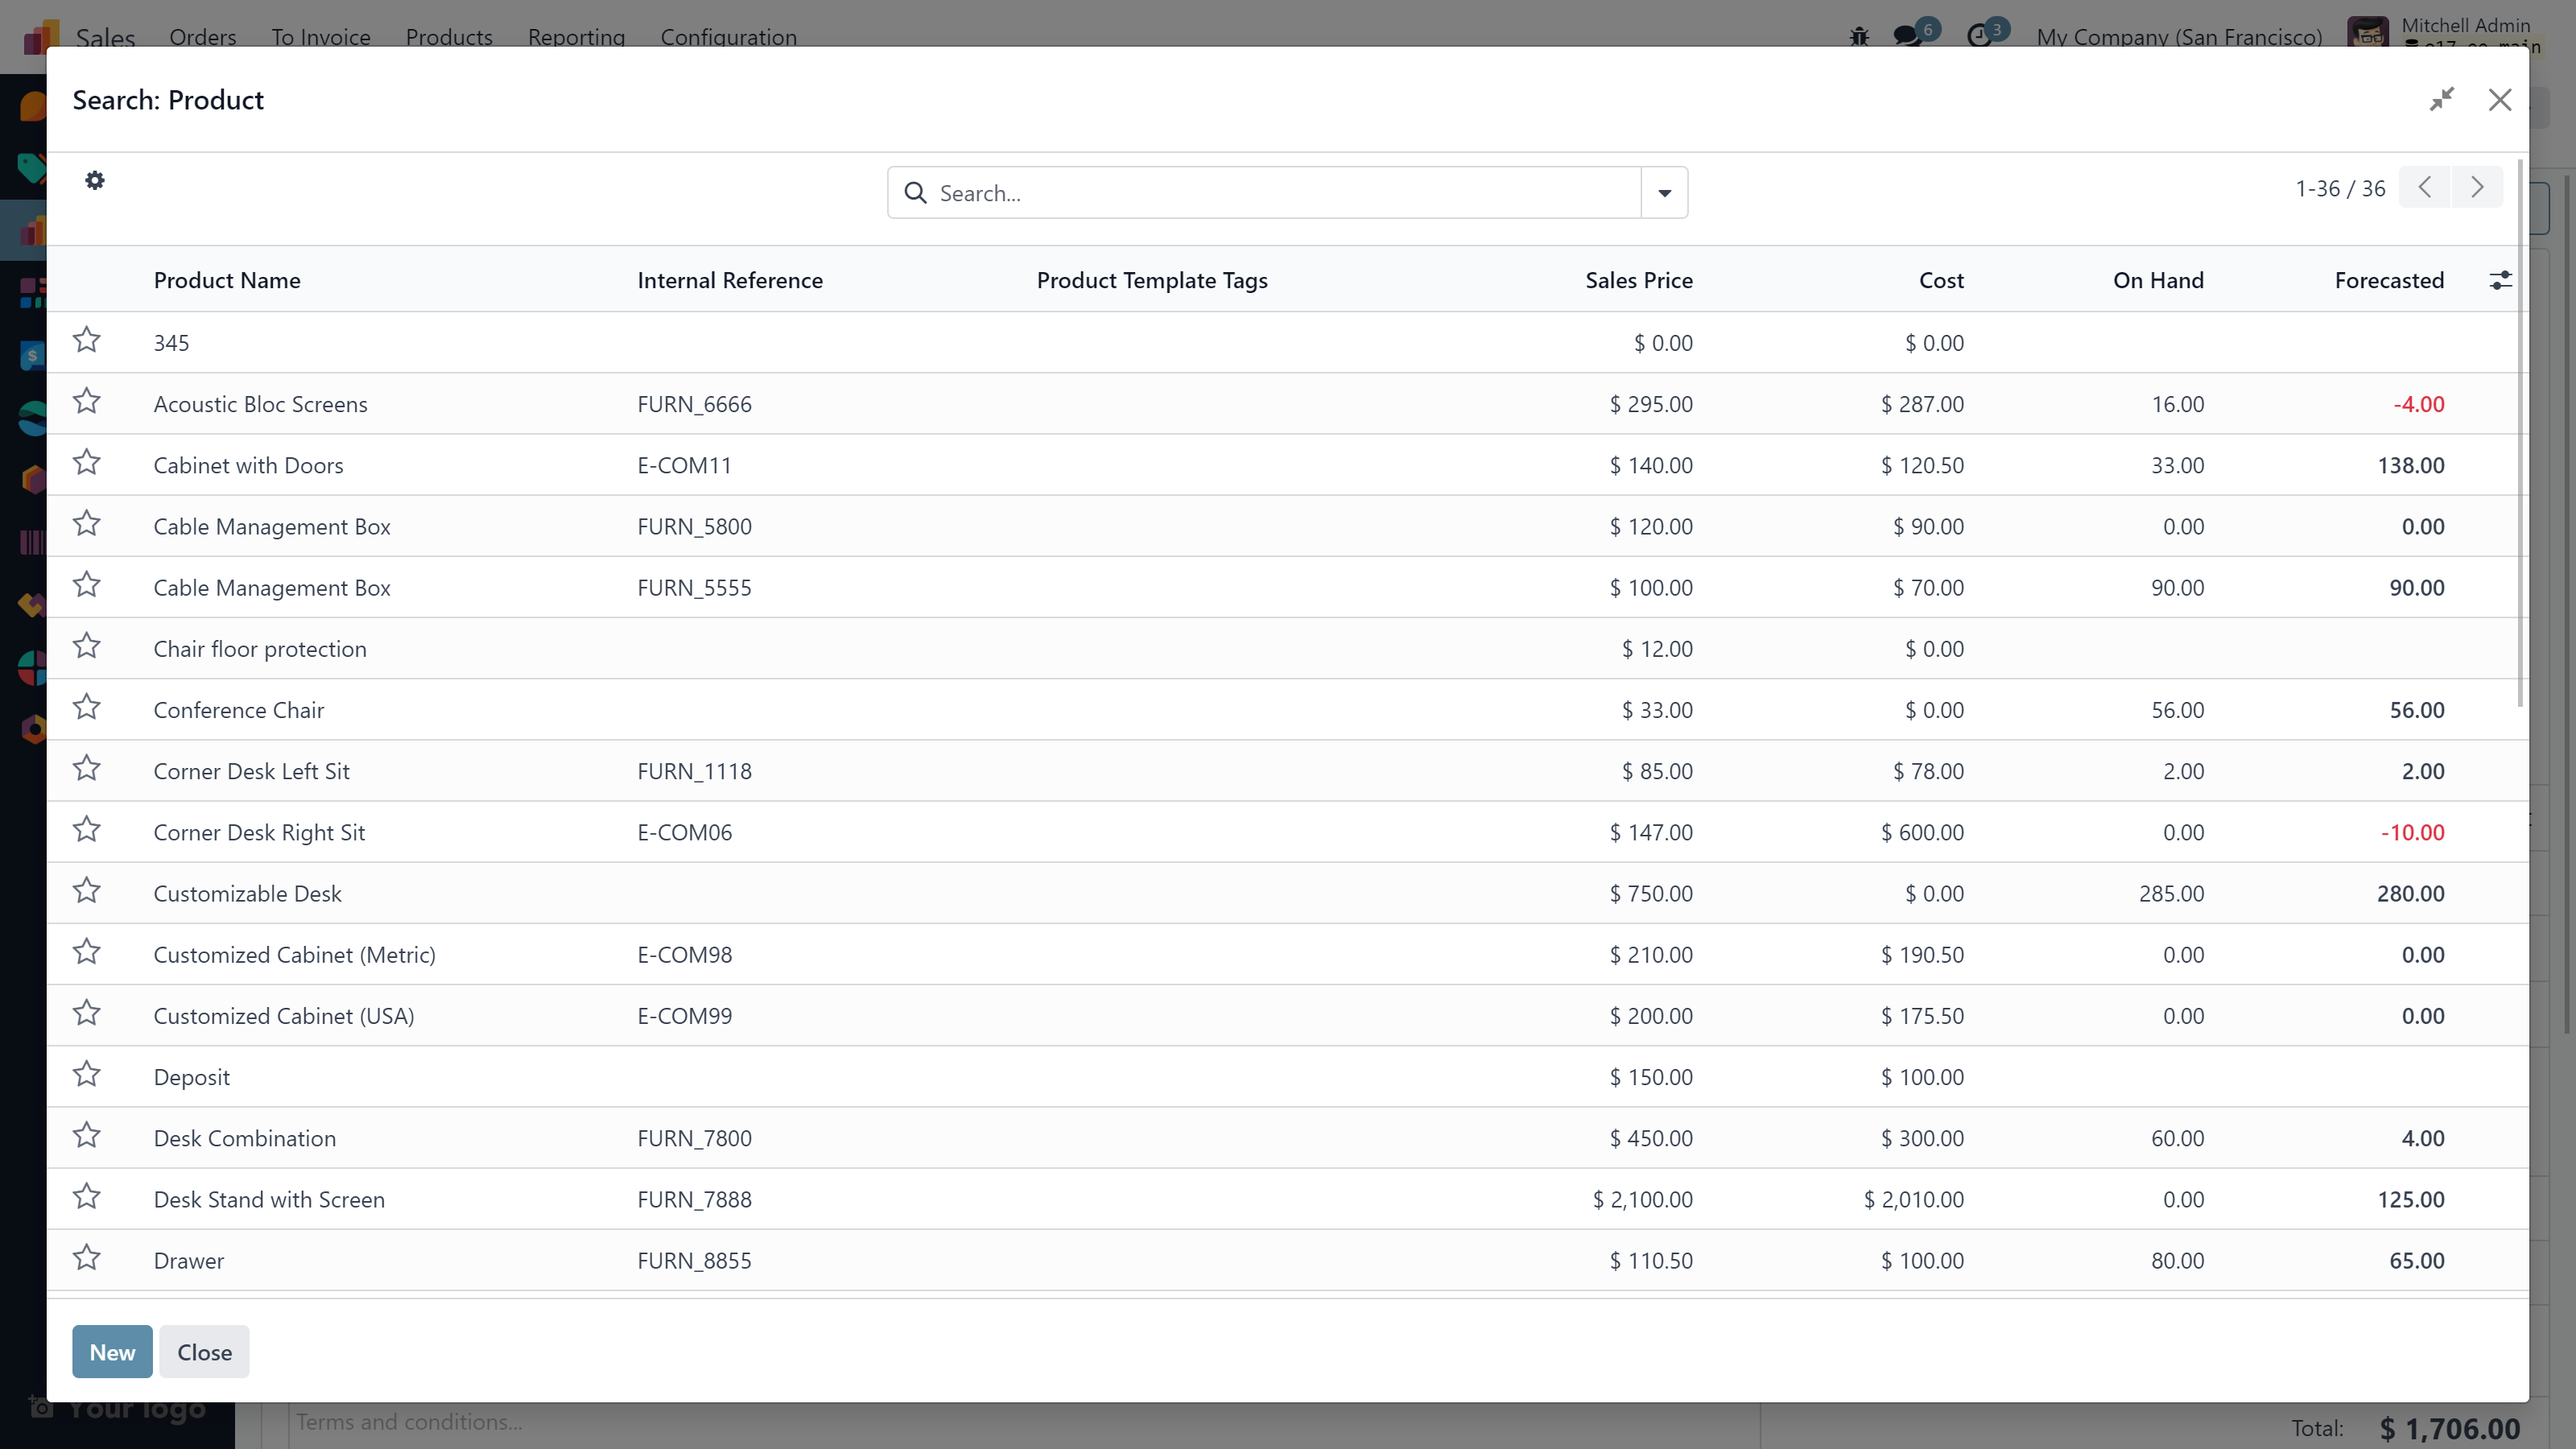Viewport: 2576px width, 1449px height.
Task: Open the Configuration menu
Action: click(728, 37)
